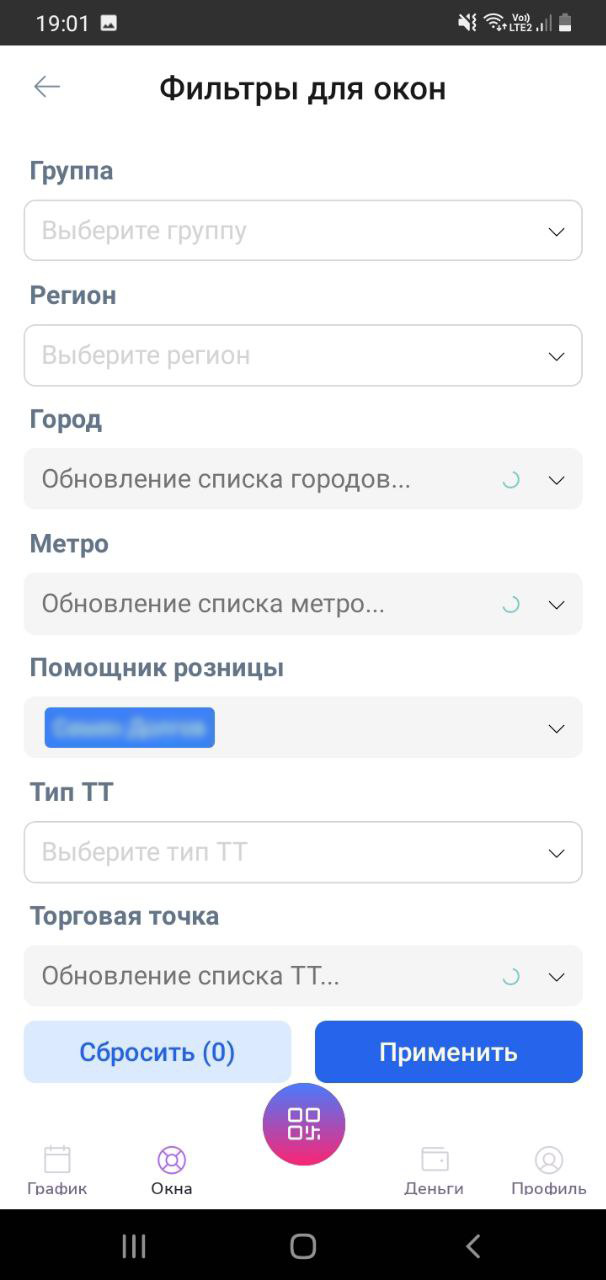Image resolution: width=606 pixels, height=1280 pixels.
Task: Open the Тип ТТ dropdown
Action: click(x=303, y=852)
